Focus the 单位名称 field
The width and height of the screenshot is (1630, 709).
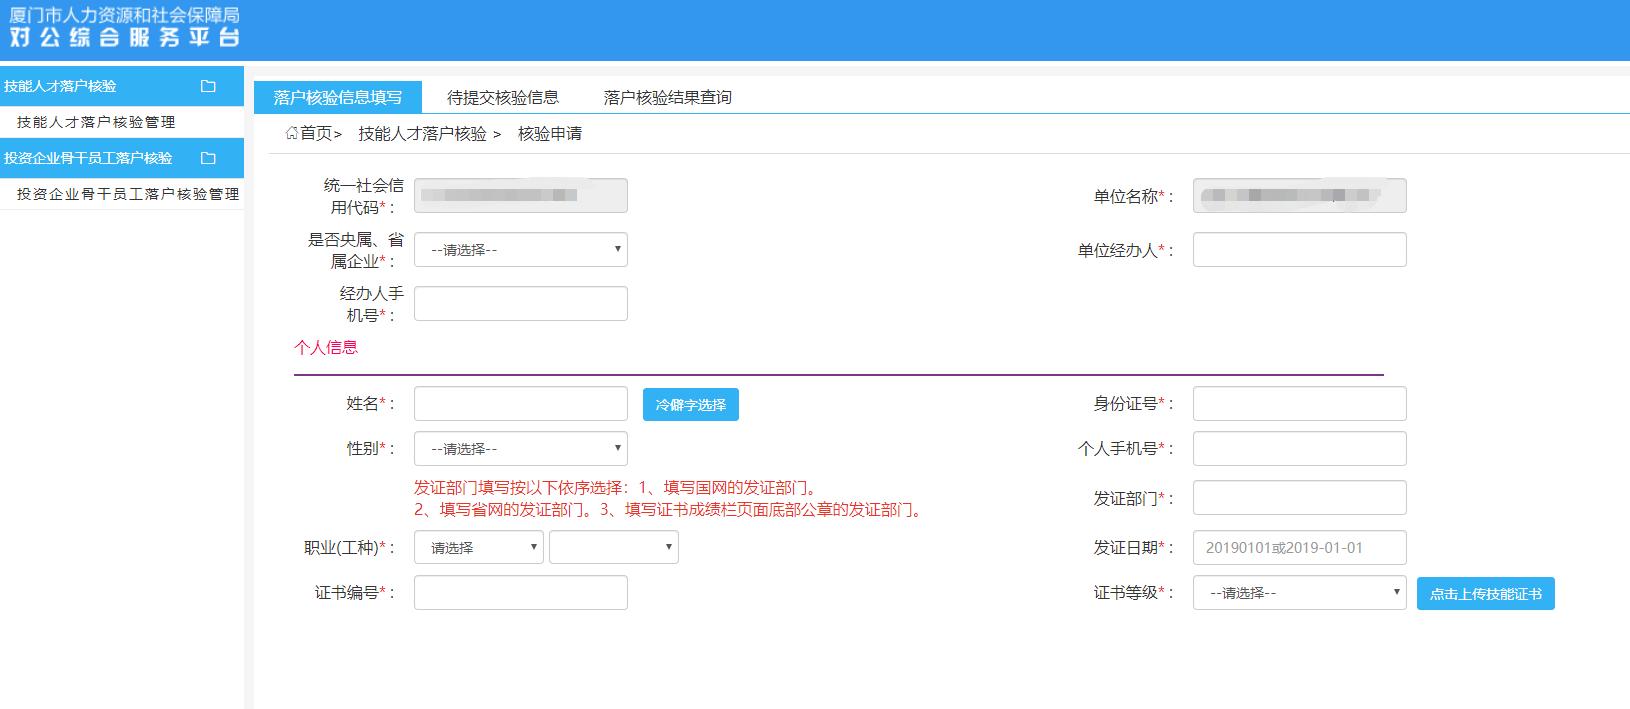coord(1300,195)
